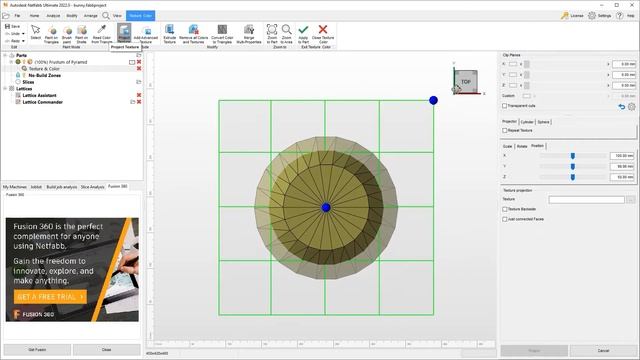Enable Transparent cuts checkbox

point(504,106)
